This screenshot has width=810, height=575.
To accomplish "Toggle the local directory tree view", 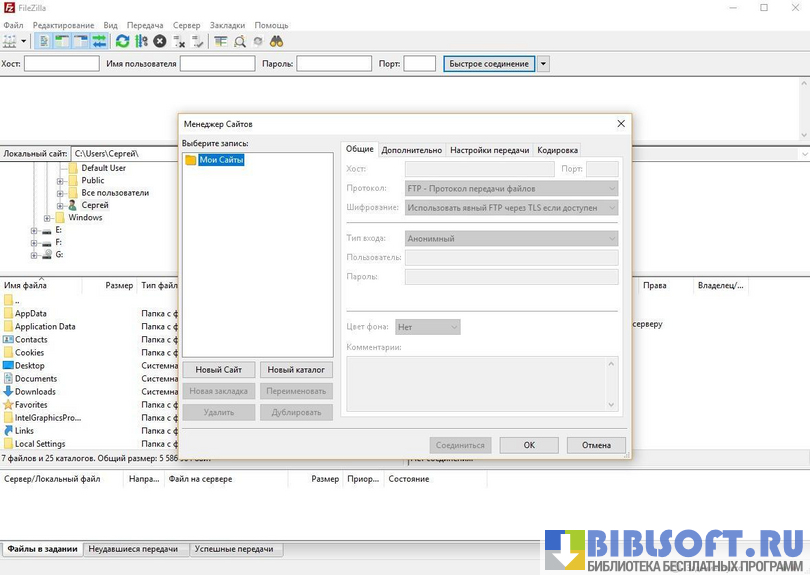I will point(63,42).
